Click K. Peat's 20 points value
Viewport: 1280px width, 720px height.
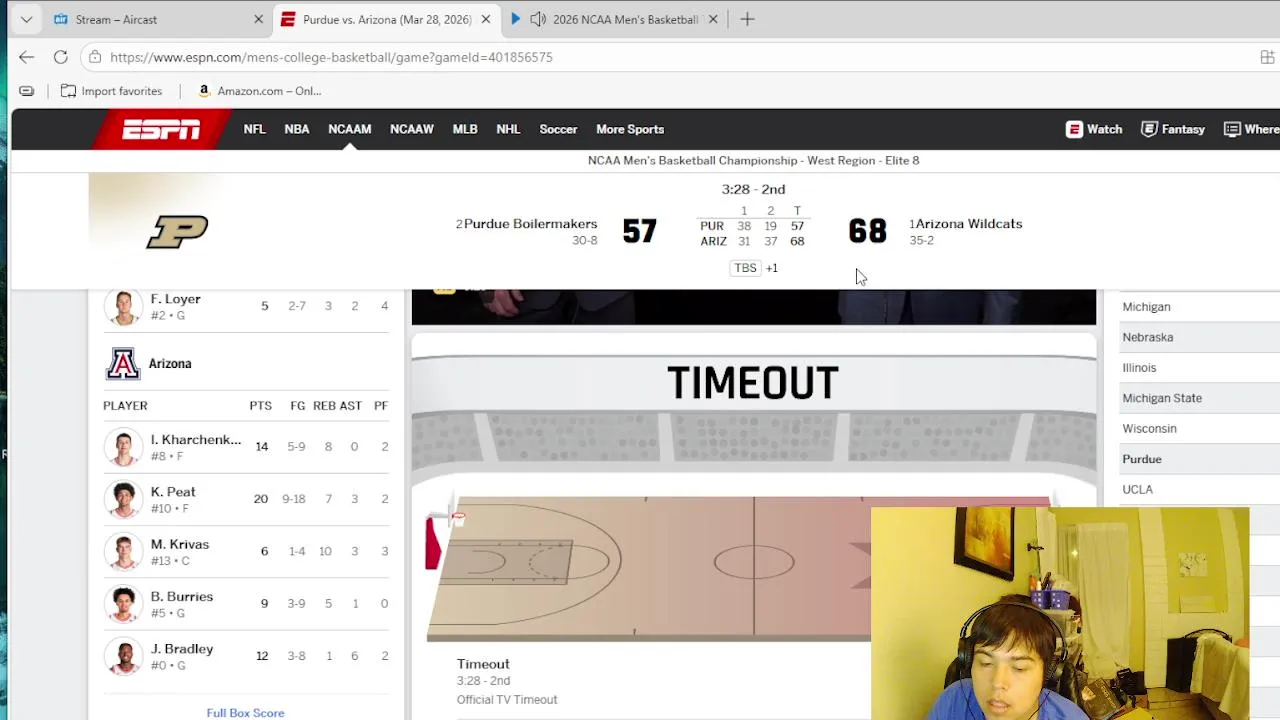click(x=260, y=499)
